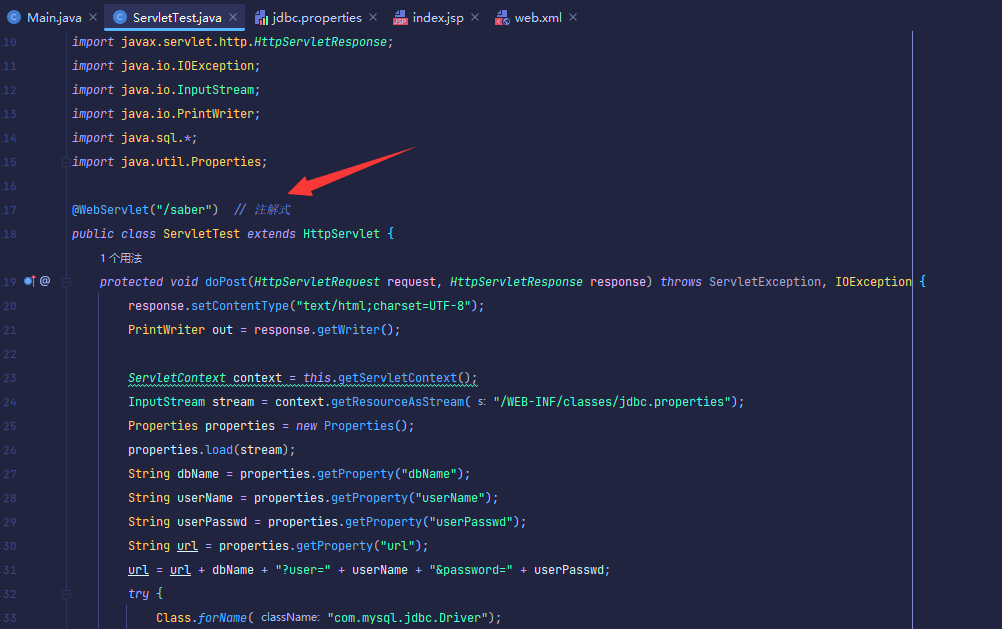Image resolution: width=1002 pixels, height=629 pixels.
Task: Click the XML file icon on web.xml tab
Action: 502,18
